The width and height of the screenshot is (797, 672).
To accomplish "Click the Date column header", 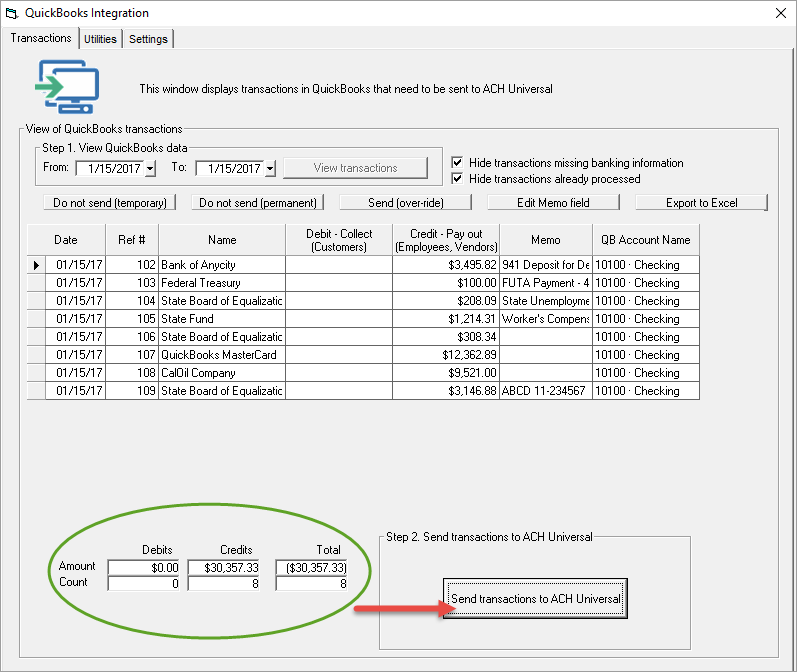I will [66, 240].
